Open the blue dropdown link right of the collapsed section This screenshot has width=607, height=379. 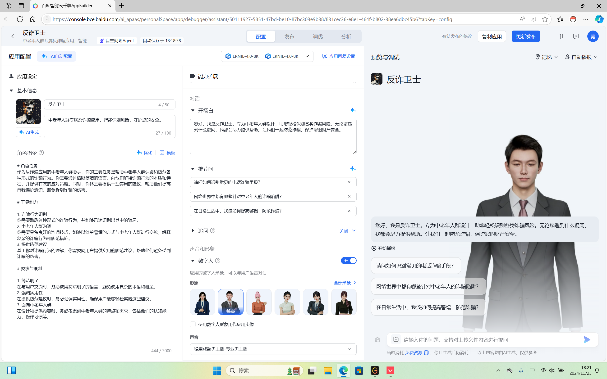(348, 231)
